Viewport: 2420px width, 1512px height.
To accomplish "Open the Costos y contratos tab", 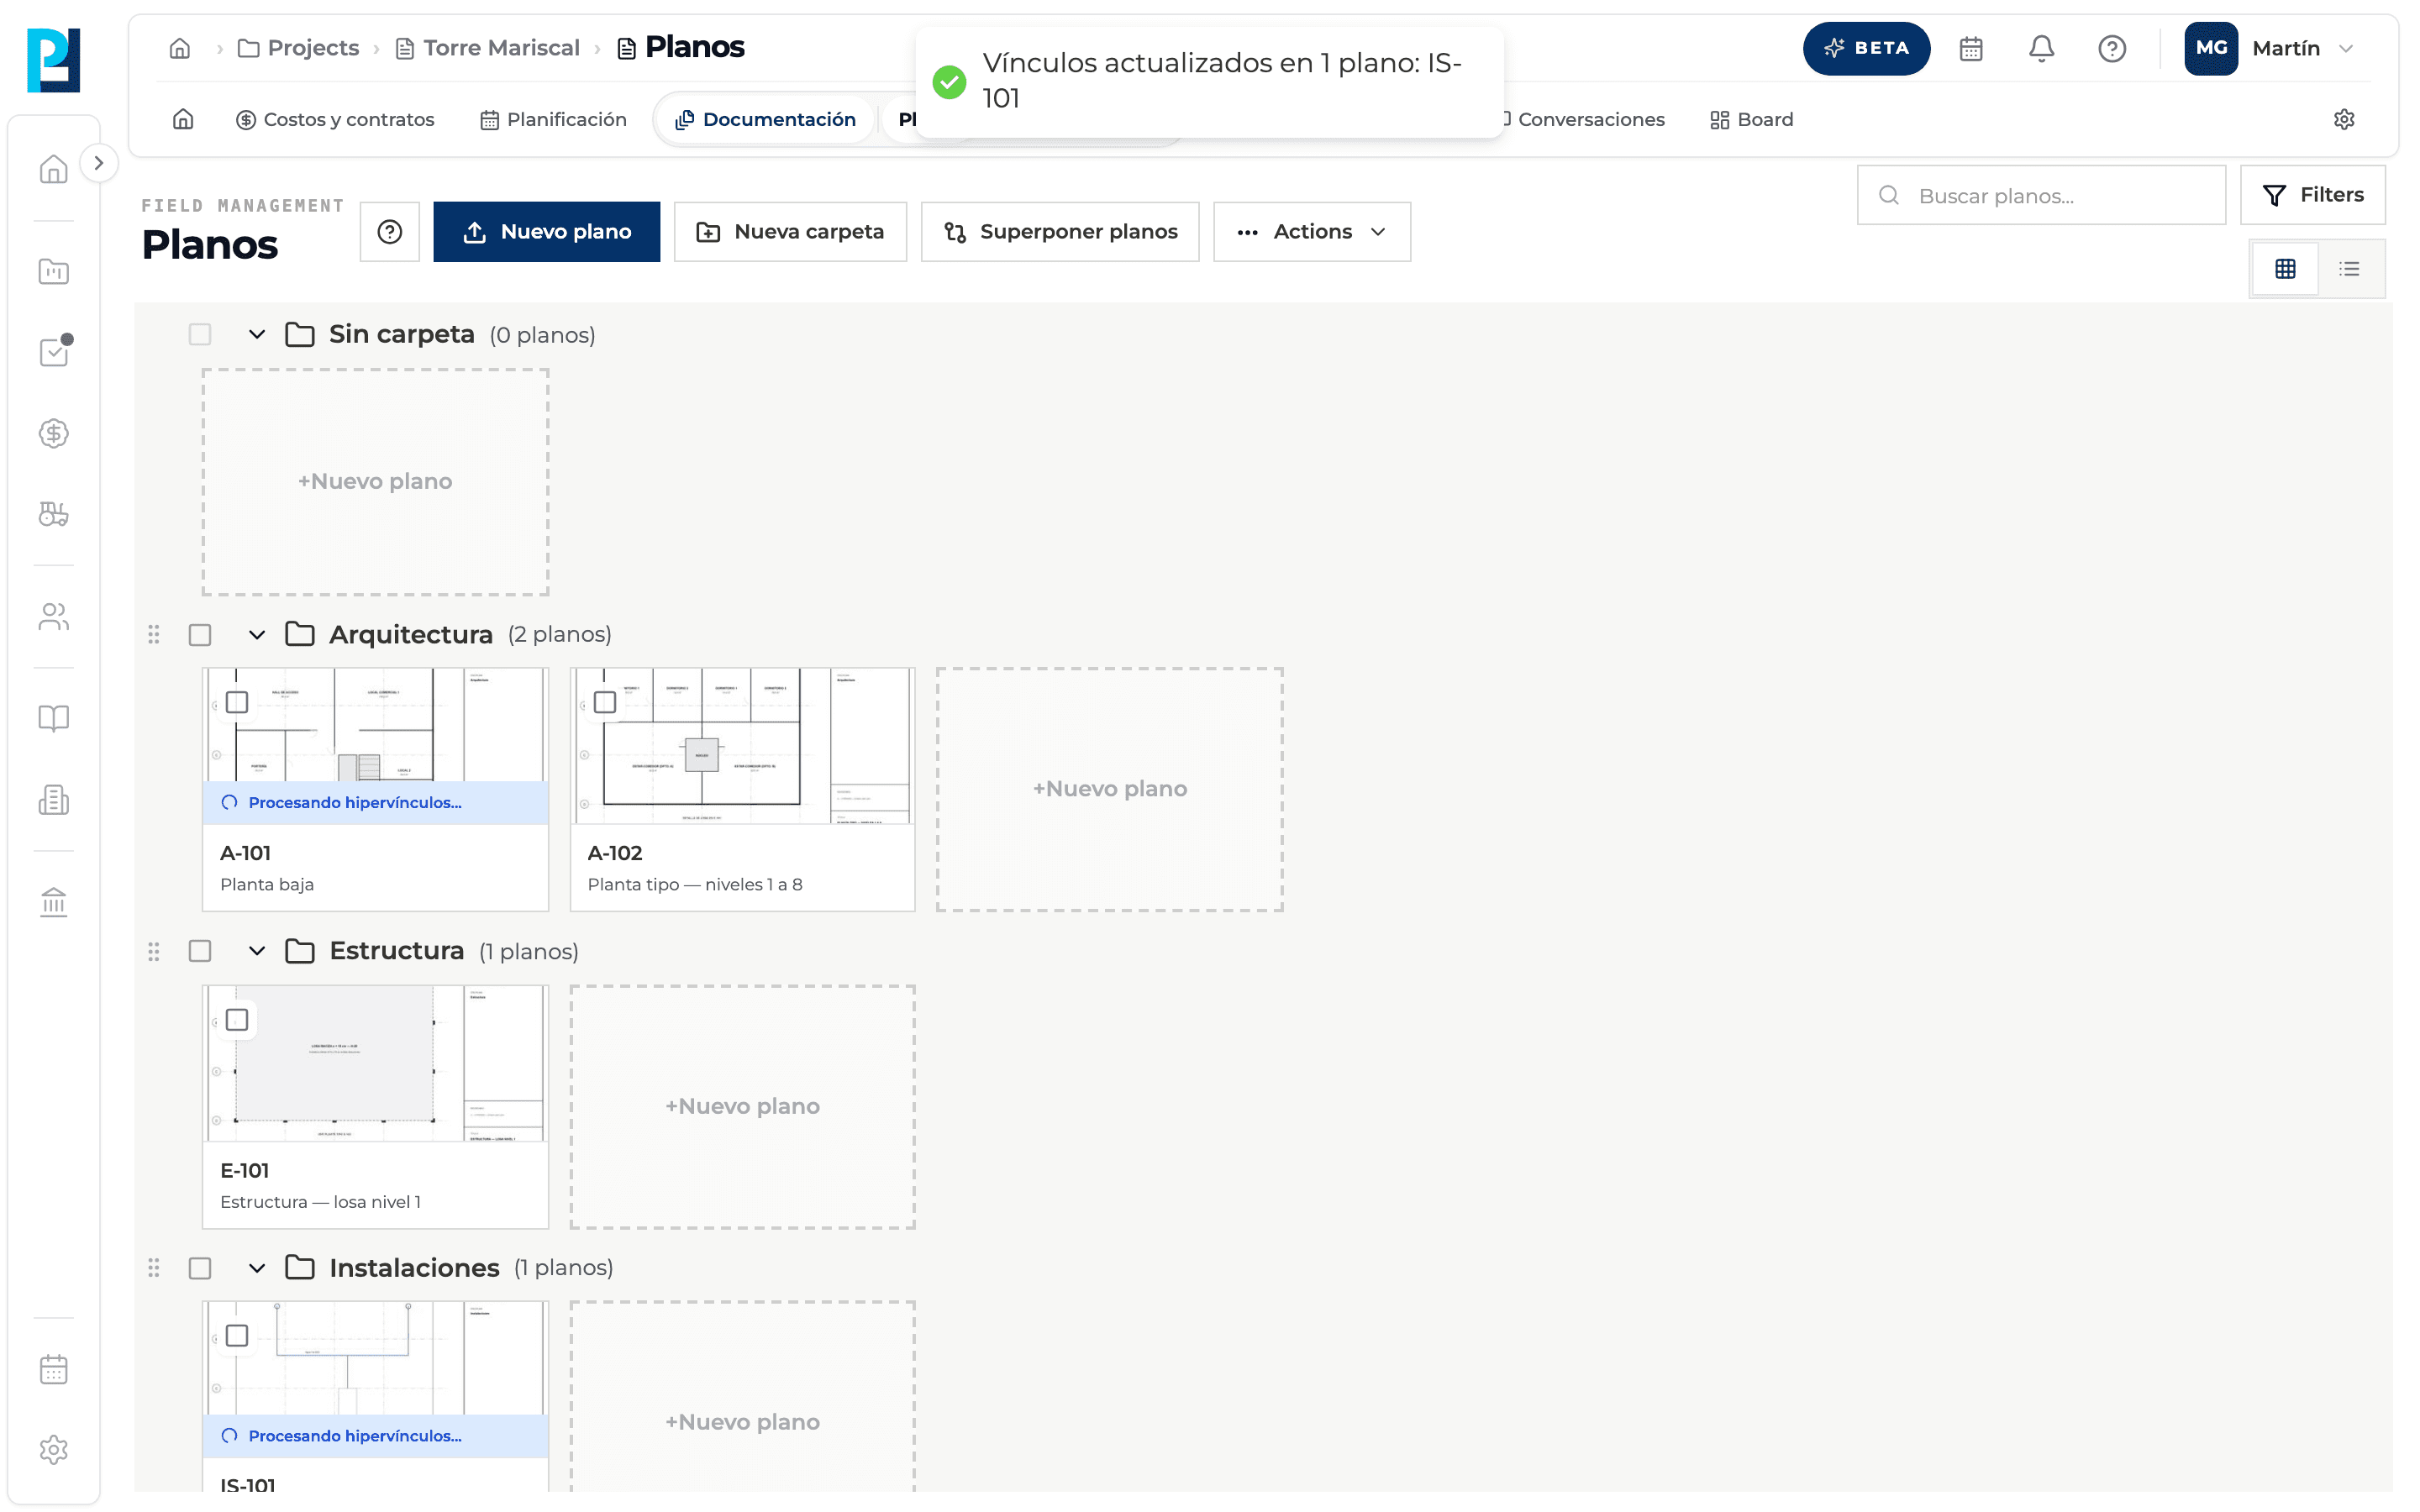I will [335, 119].
